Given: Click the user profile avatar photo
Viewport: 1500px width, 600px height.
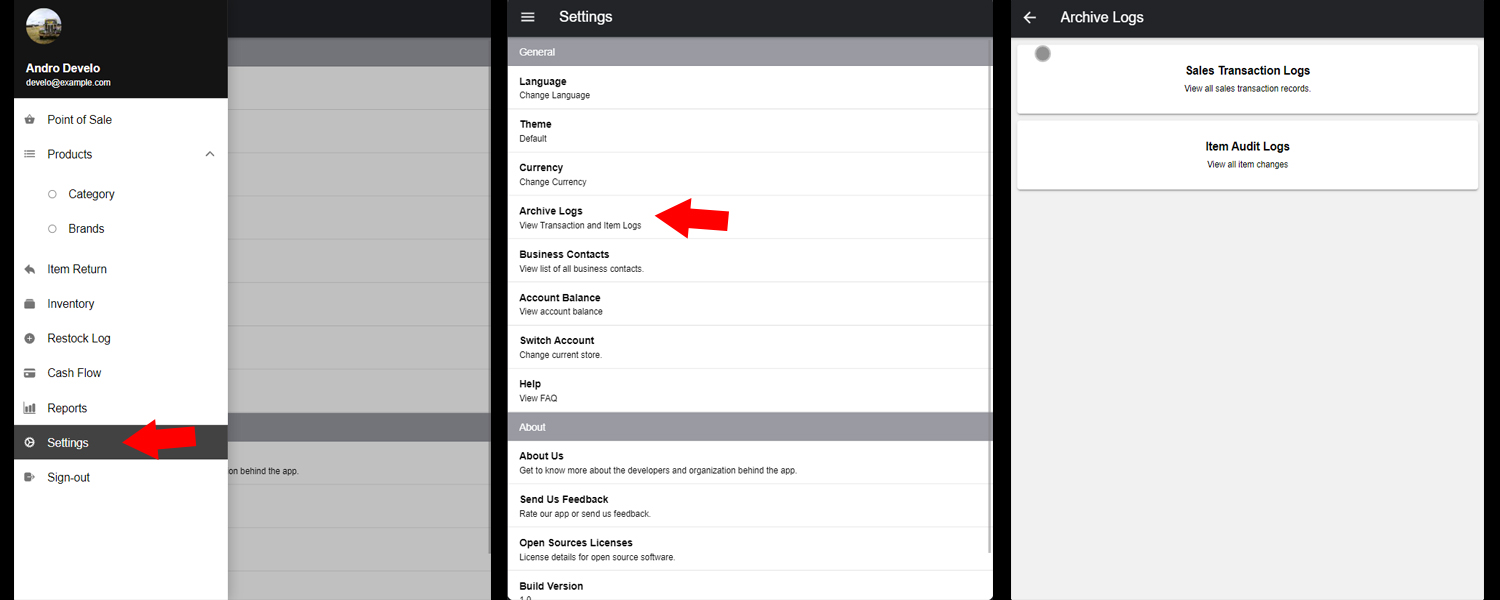Looking at the screenshot, I should coord(43,26).
